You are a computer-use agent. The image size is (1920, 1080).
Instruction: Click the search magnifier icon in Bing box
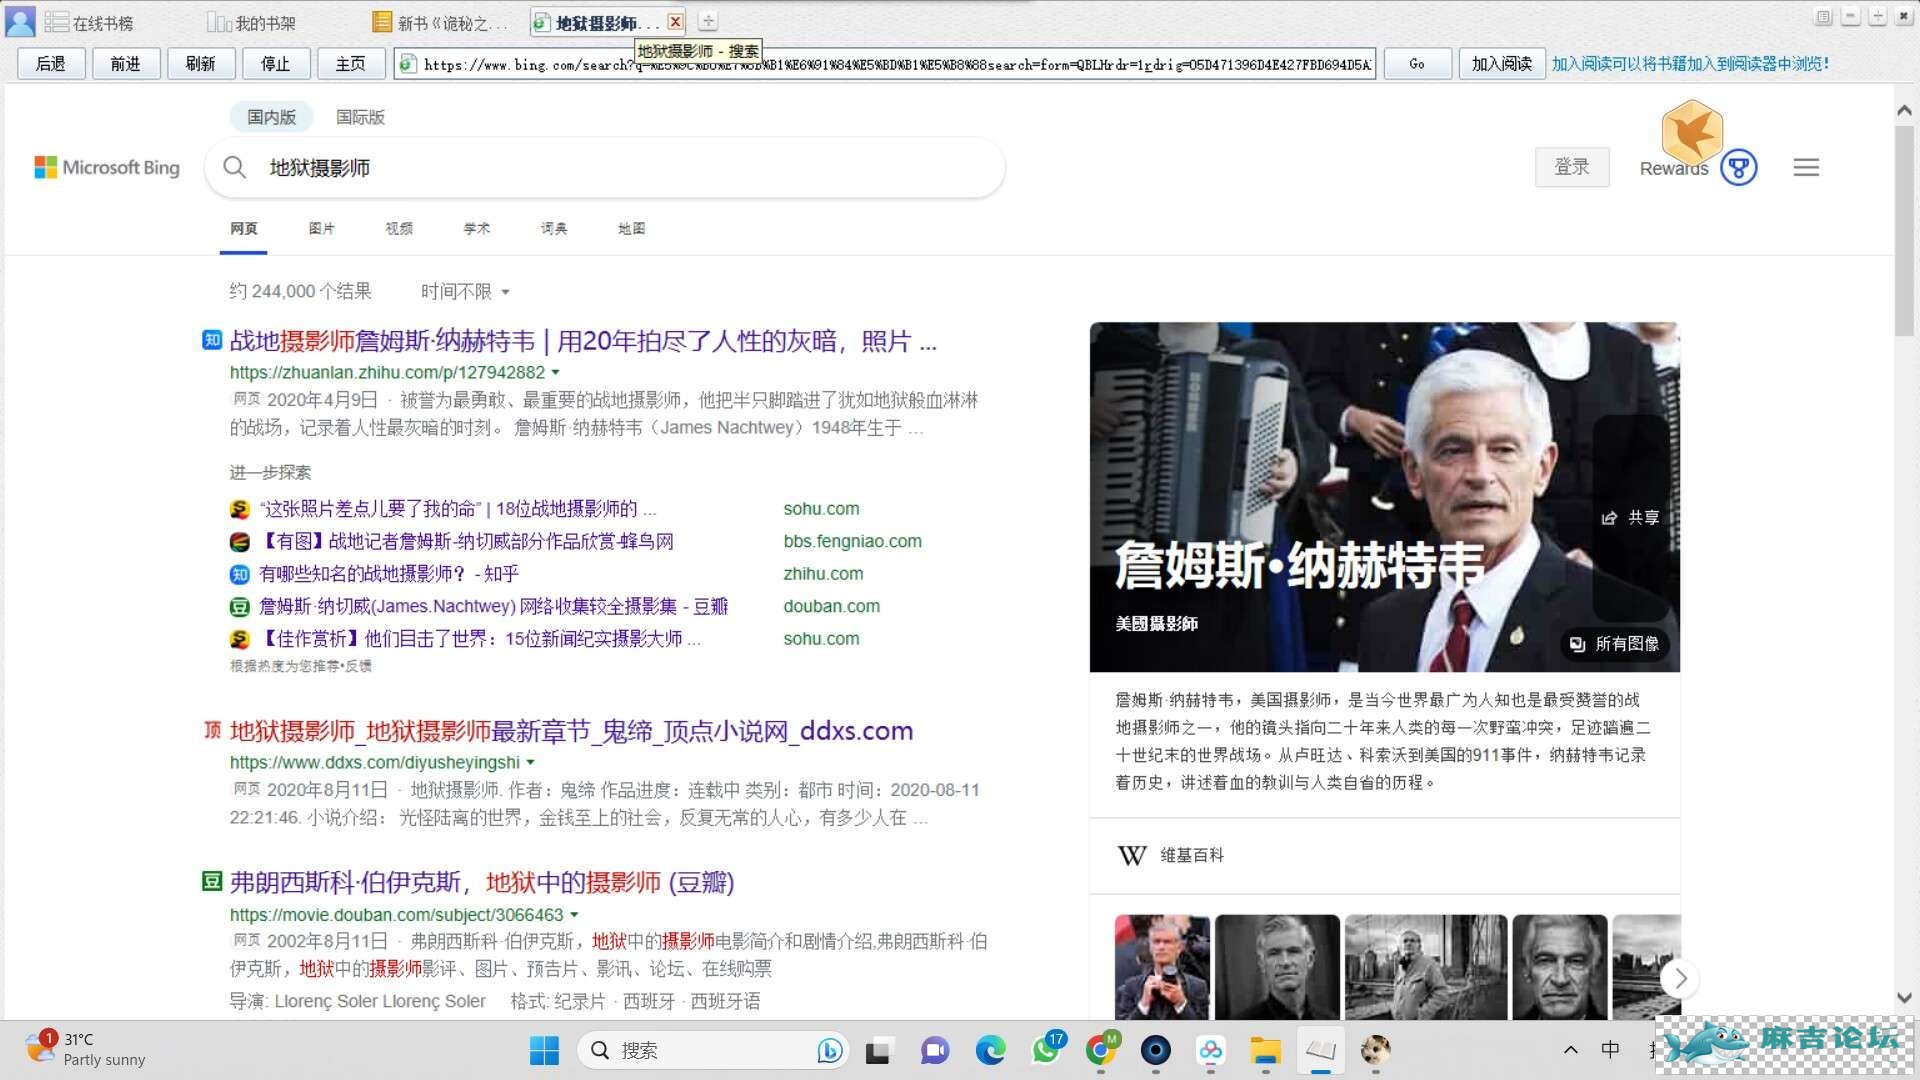click(x=234, y=167)
